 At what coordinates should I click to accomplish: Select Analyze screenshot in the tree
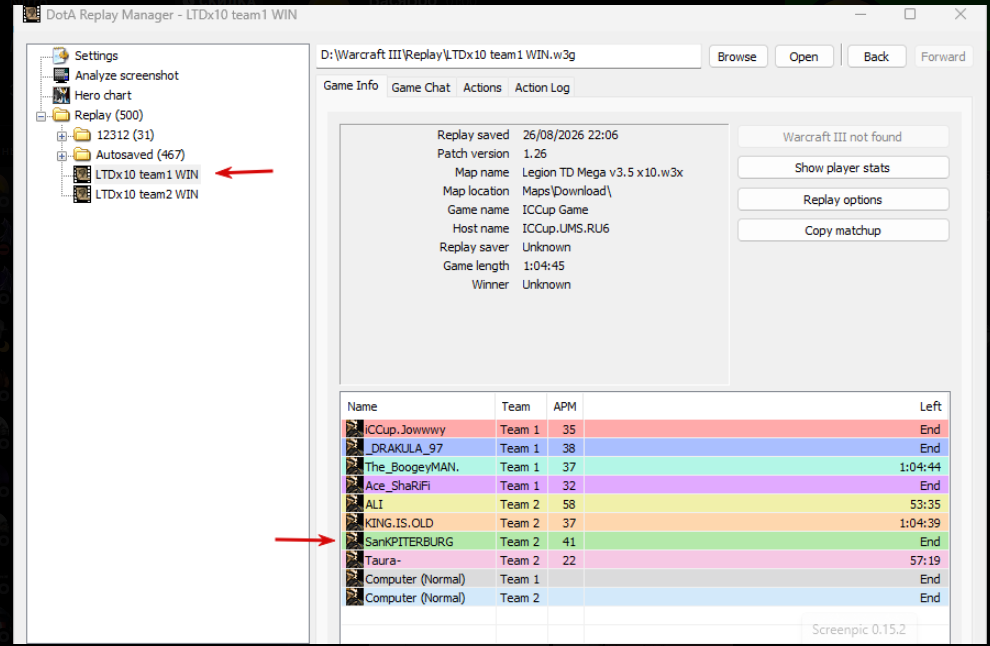[126, 75]
